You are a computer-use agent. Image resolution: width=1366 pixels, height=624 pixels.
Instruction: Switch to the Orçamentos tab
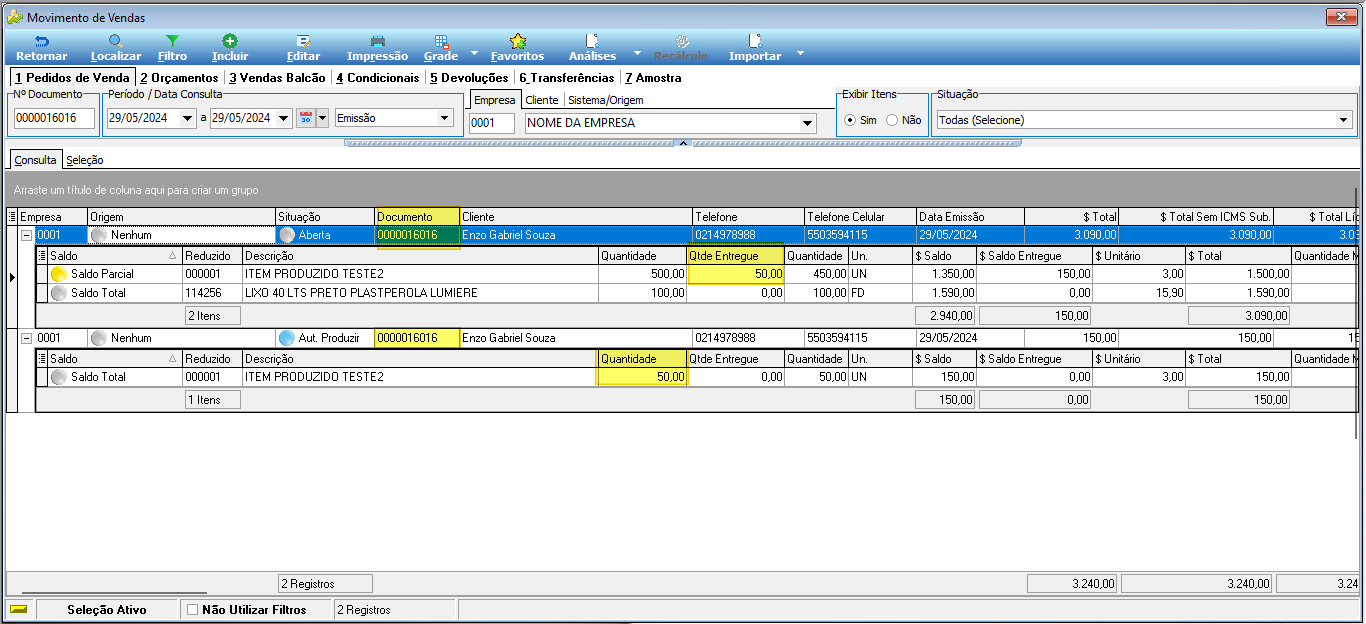tap(179, 77)
